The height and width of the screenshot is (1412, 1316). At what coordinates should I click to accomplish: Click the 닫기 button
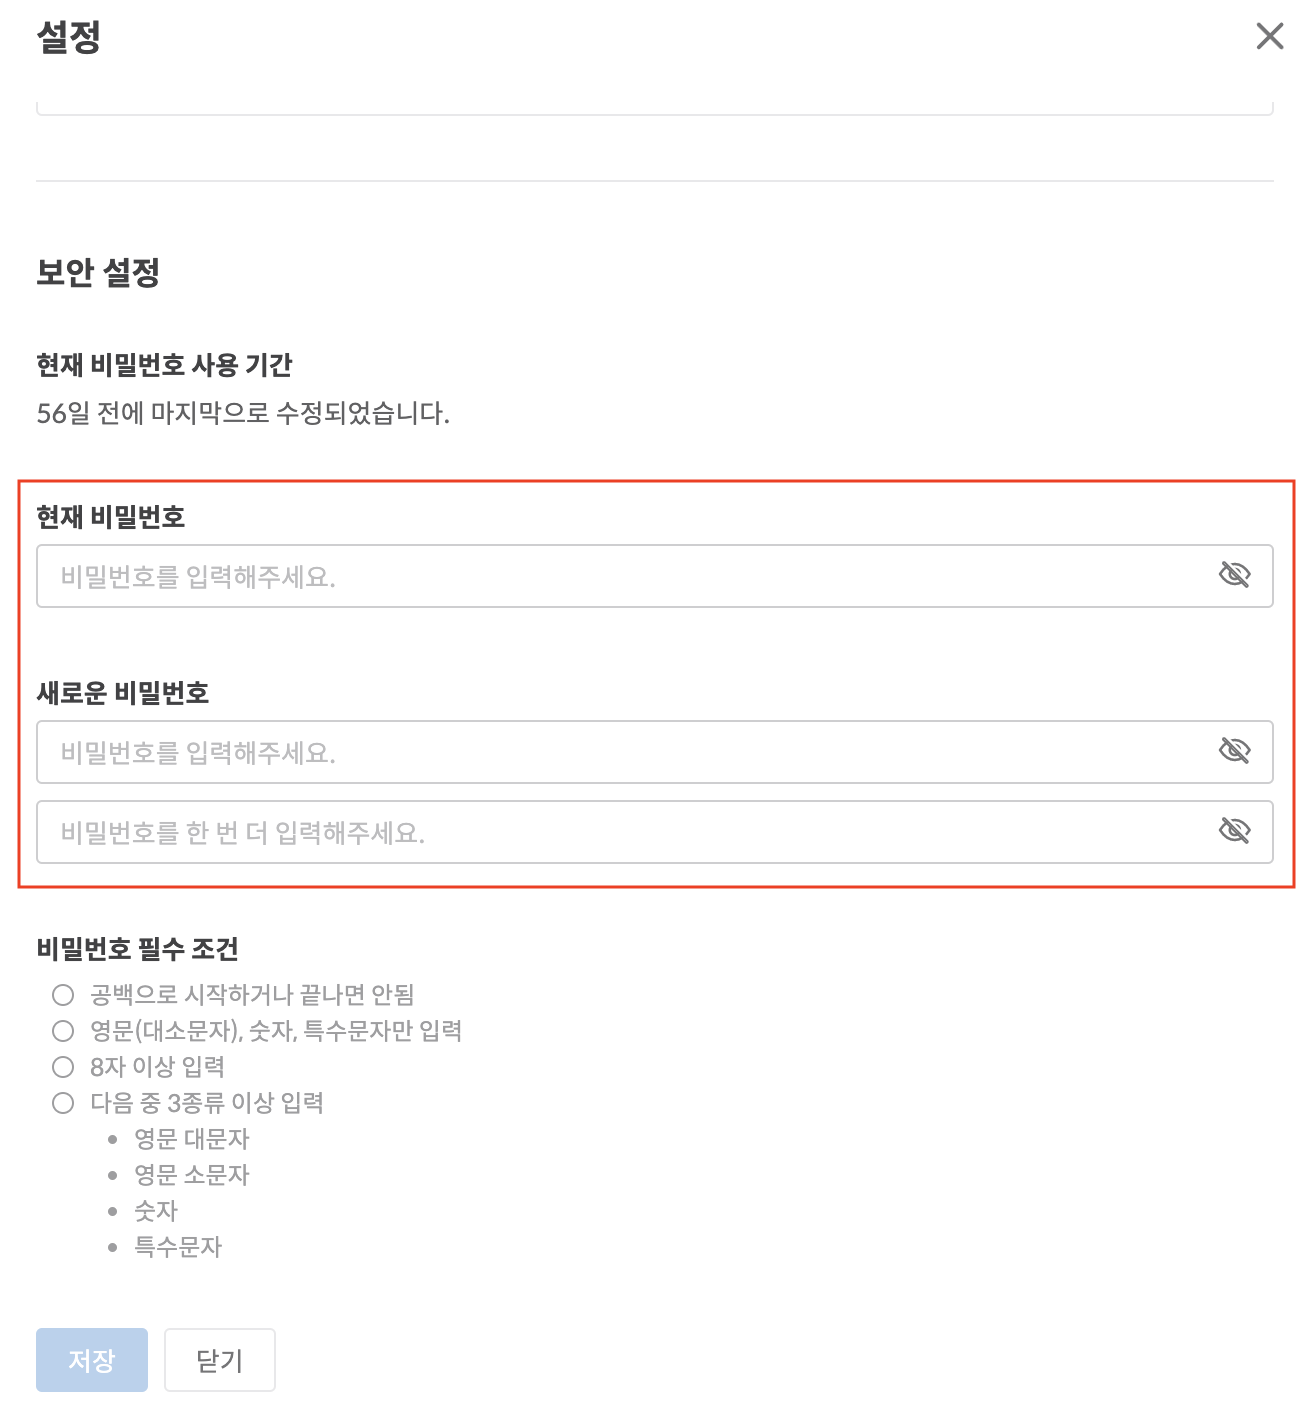tap(220, 1360)
